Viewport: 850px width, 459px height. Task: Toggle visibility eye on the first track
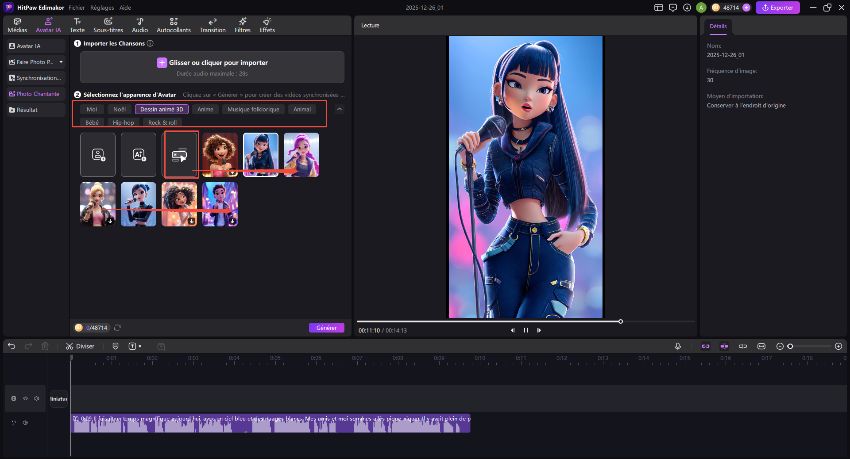pos(25,398)
